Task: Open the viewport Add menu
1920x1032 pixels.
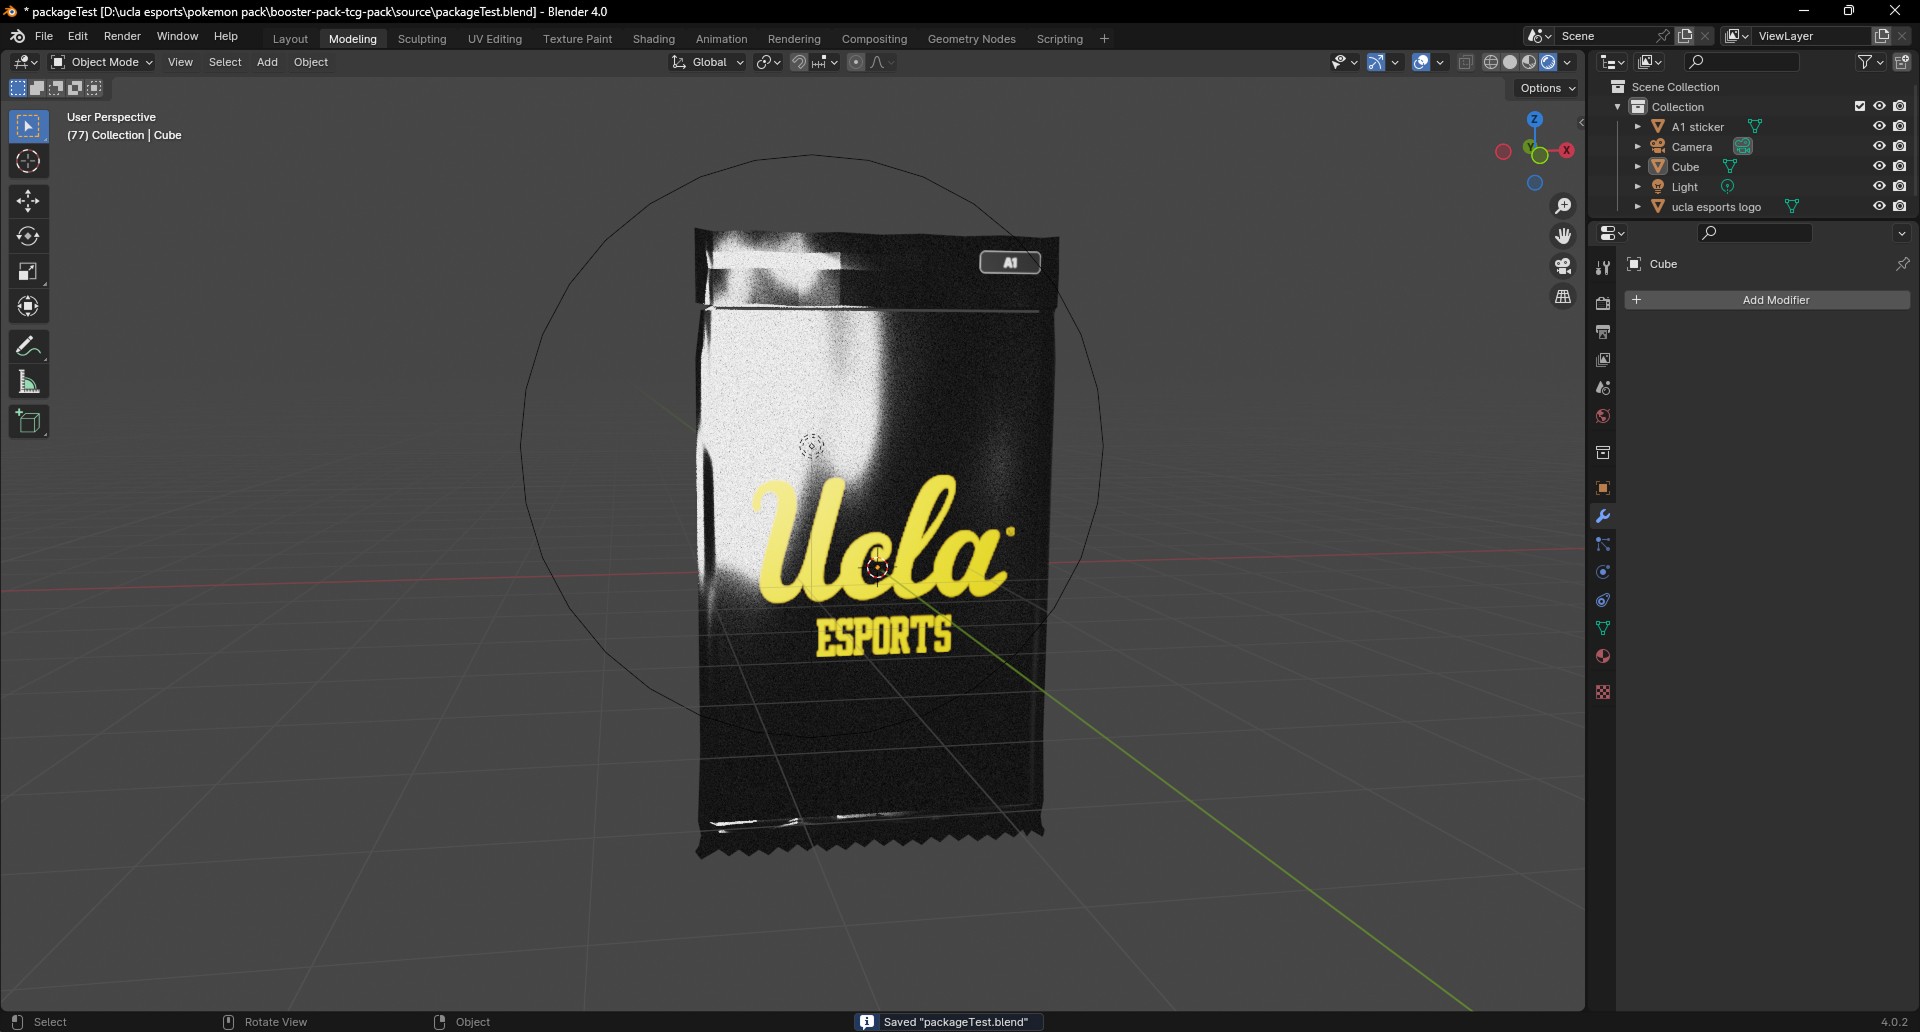Action: (x=267, y=62)
